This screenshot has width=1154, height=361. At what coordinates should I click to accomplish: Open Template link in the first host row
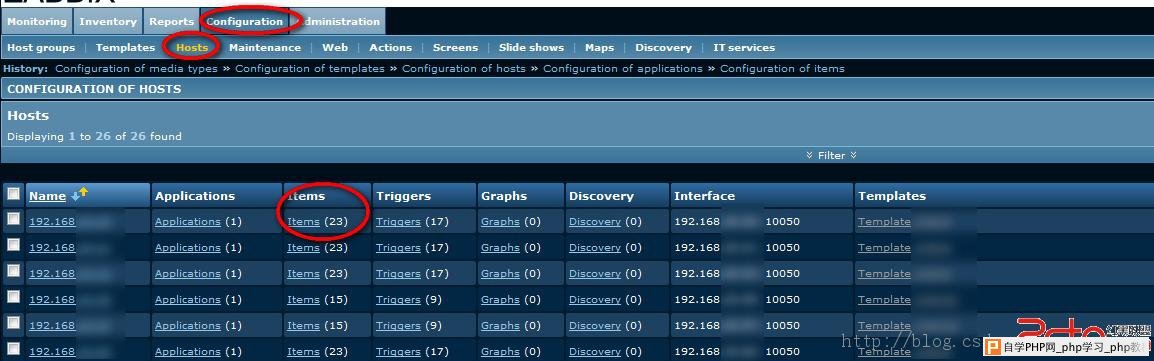[884, 221]
